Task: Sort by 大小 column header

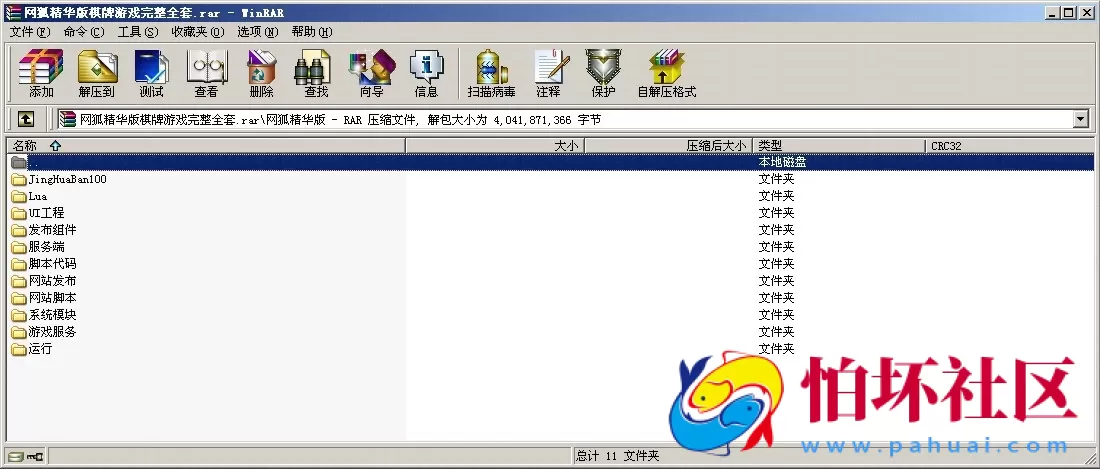Action: (495, 146)
